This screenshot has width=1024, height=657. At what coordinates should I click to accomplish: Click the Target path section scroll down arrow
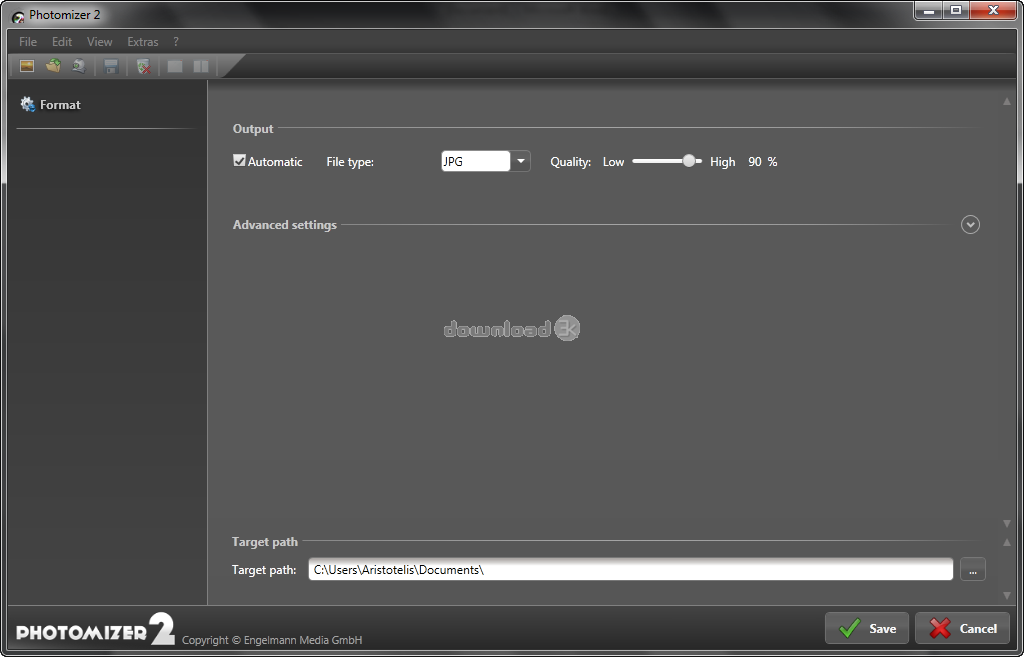(x=1006, y=595)
